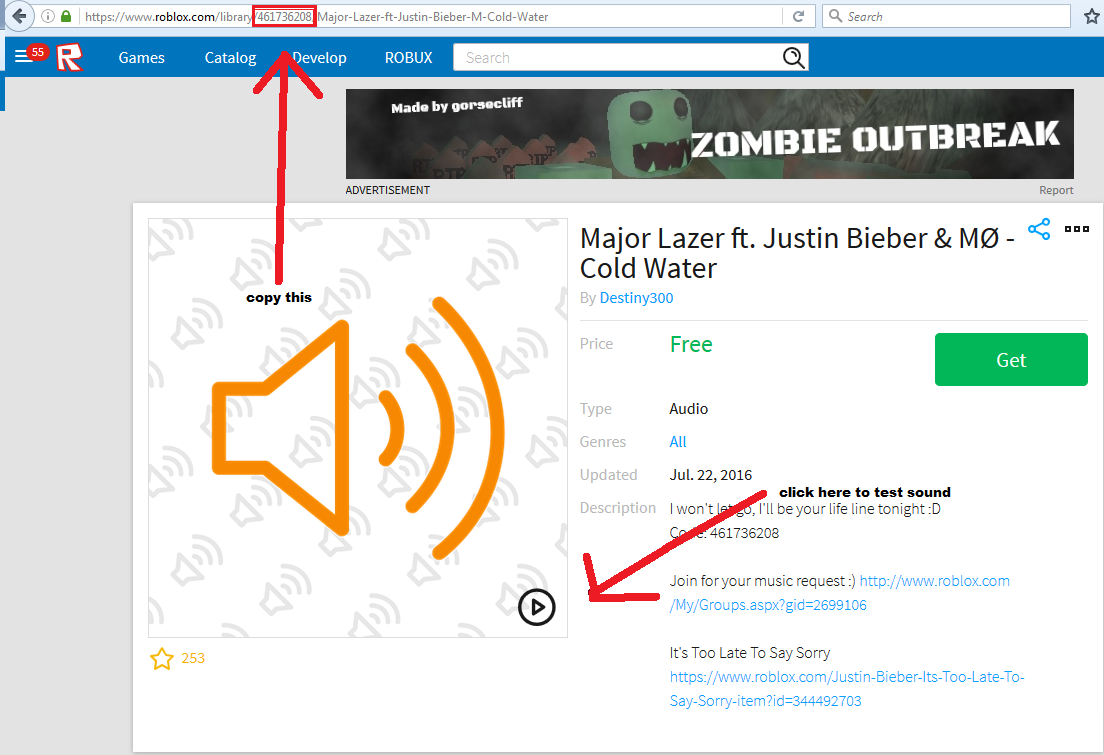
Task: Play the audio preview button
Action: point(537,607)
